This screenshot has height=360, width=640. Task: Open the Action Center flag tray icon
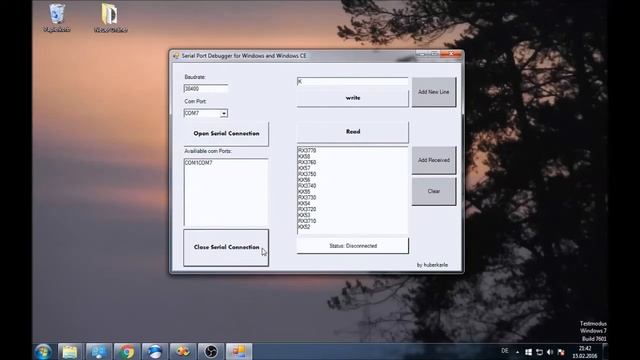(x=561, y=352)
